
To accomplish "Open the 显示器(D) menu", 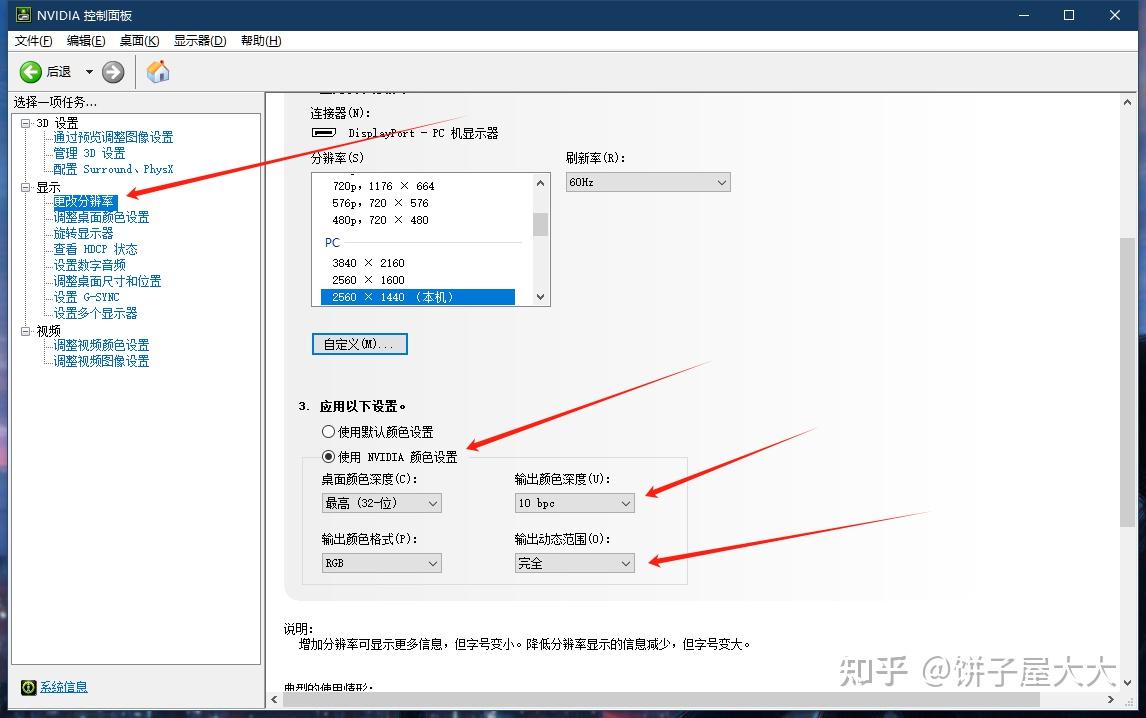I will click(x=200, y=41).
